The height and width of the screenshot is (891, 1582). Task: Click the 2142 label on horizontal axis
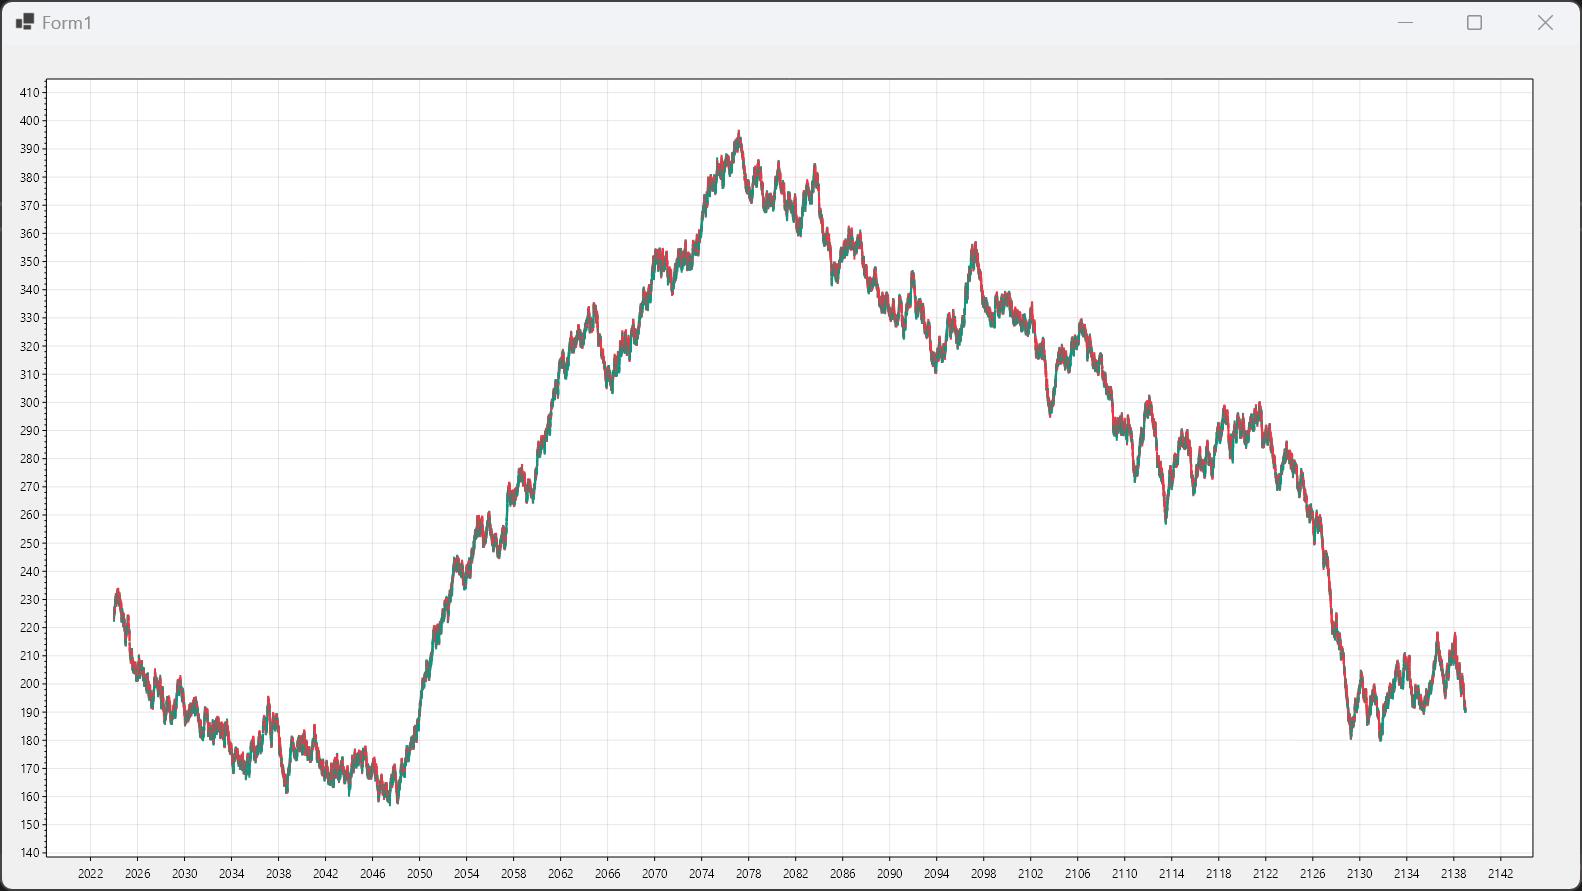(1501, 873)
